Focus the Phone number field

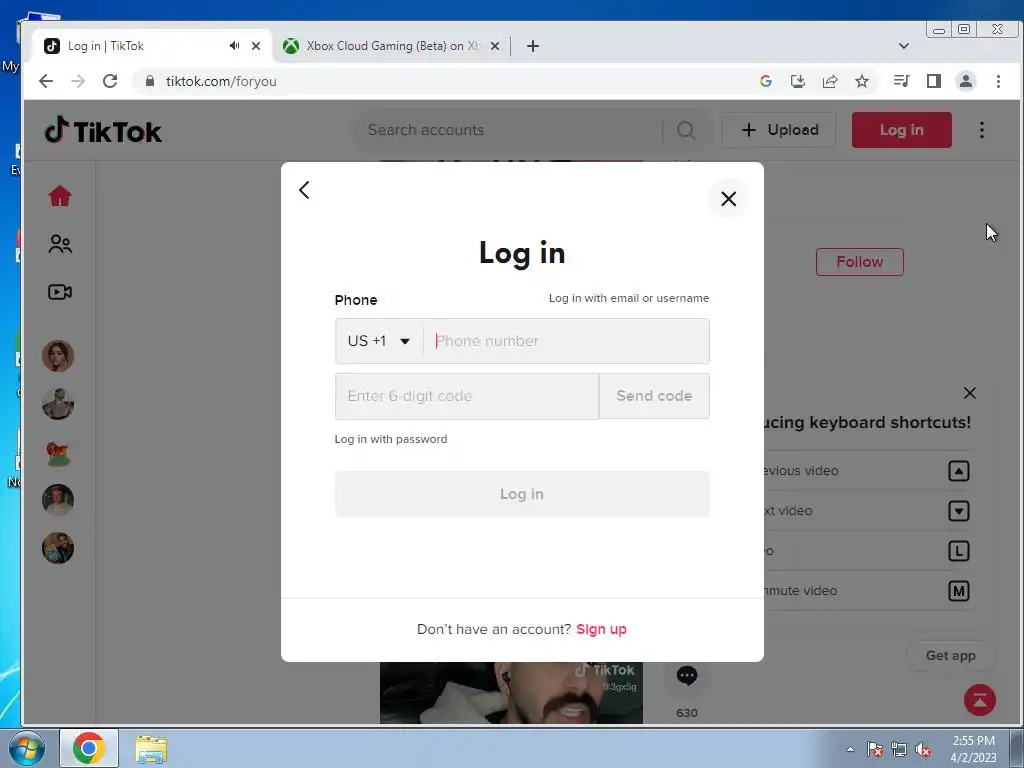tap(566, 341)
